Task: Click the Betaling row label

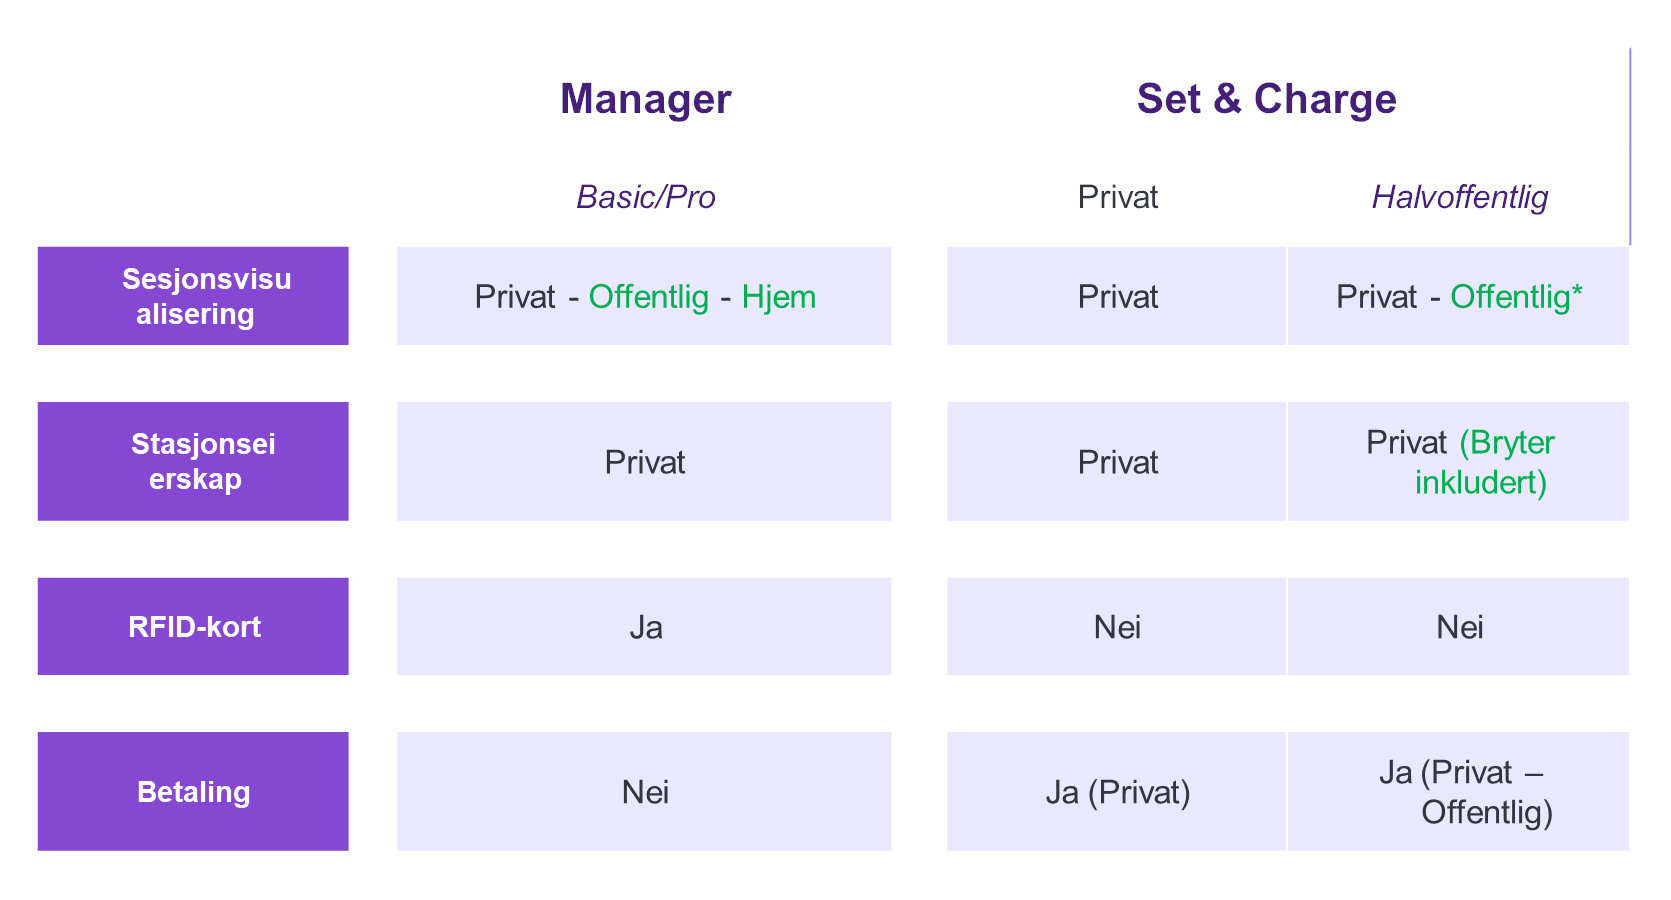Action: (193, 791)
